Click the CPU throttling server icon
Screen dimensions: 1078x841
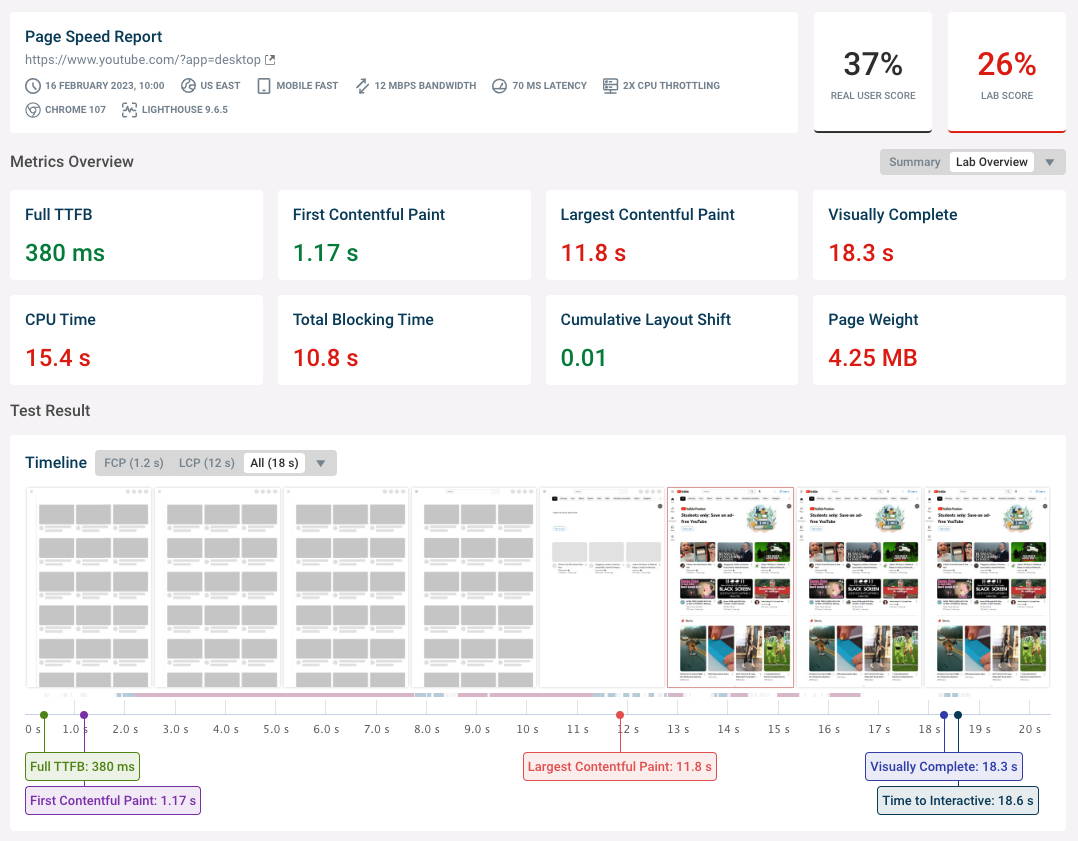(x=610, y=86)
